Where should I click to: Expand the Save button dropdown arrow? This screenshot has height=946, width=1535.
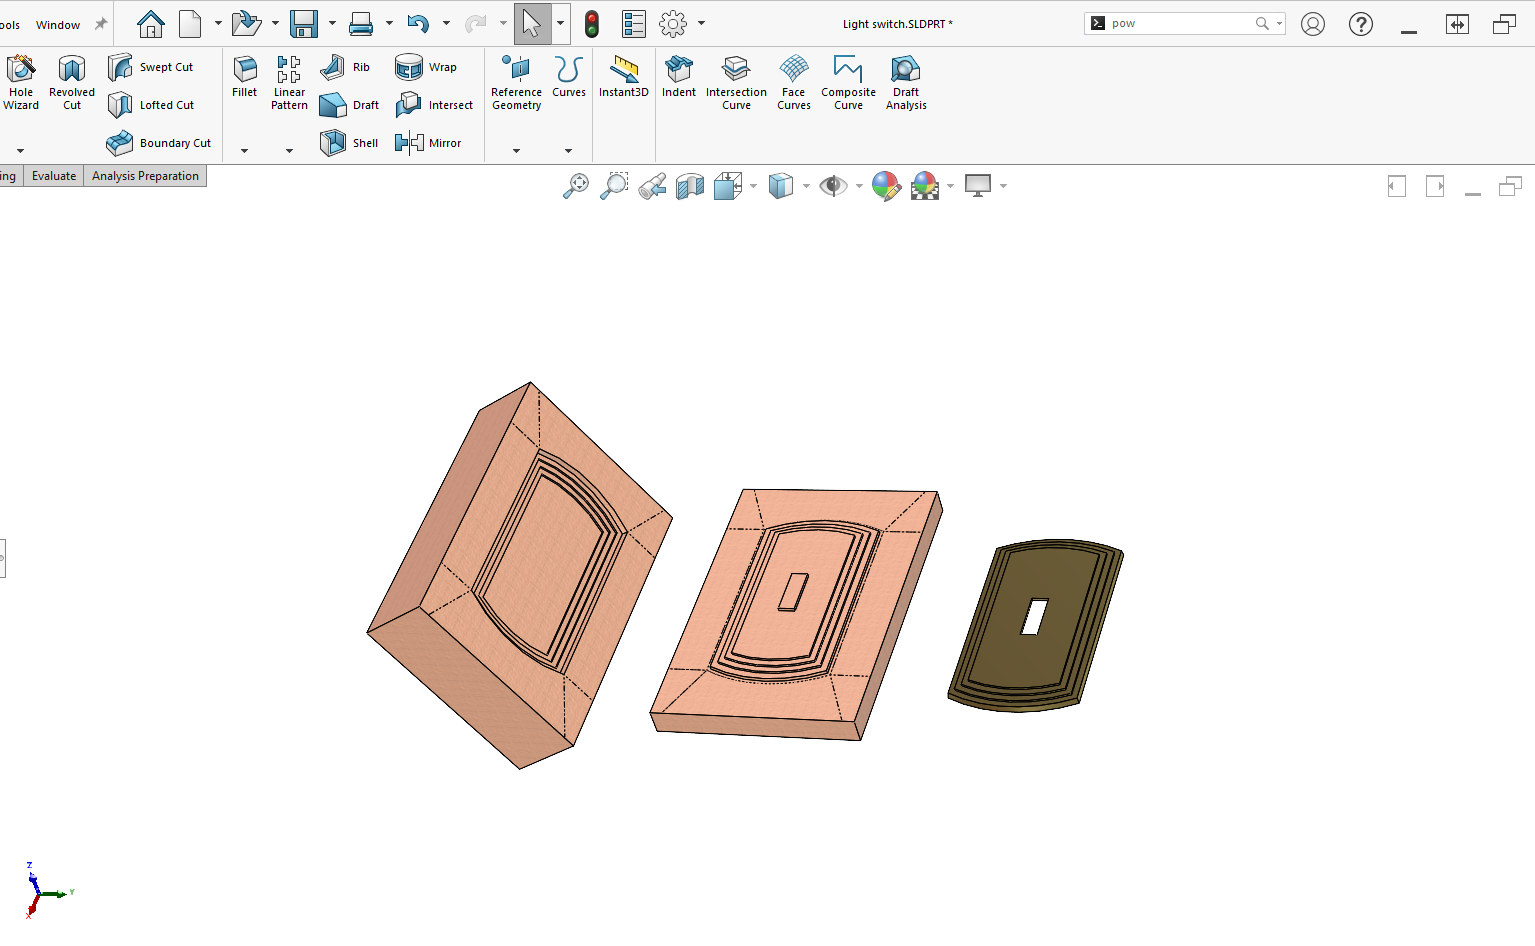pyautogui.click(x=331, y=23)
